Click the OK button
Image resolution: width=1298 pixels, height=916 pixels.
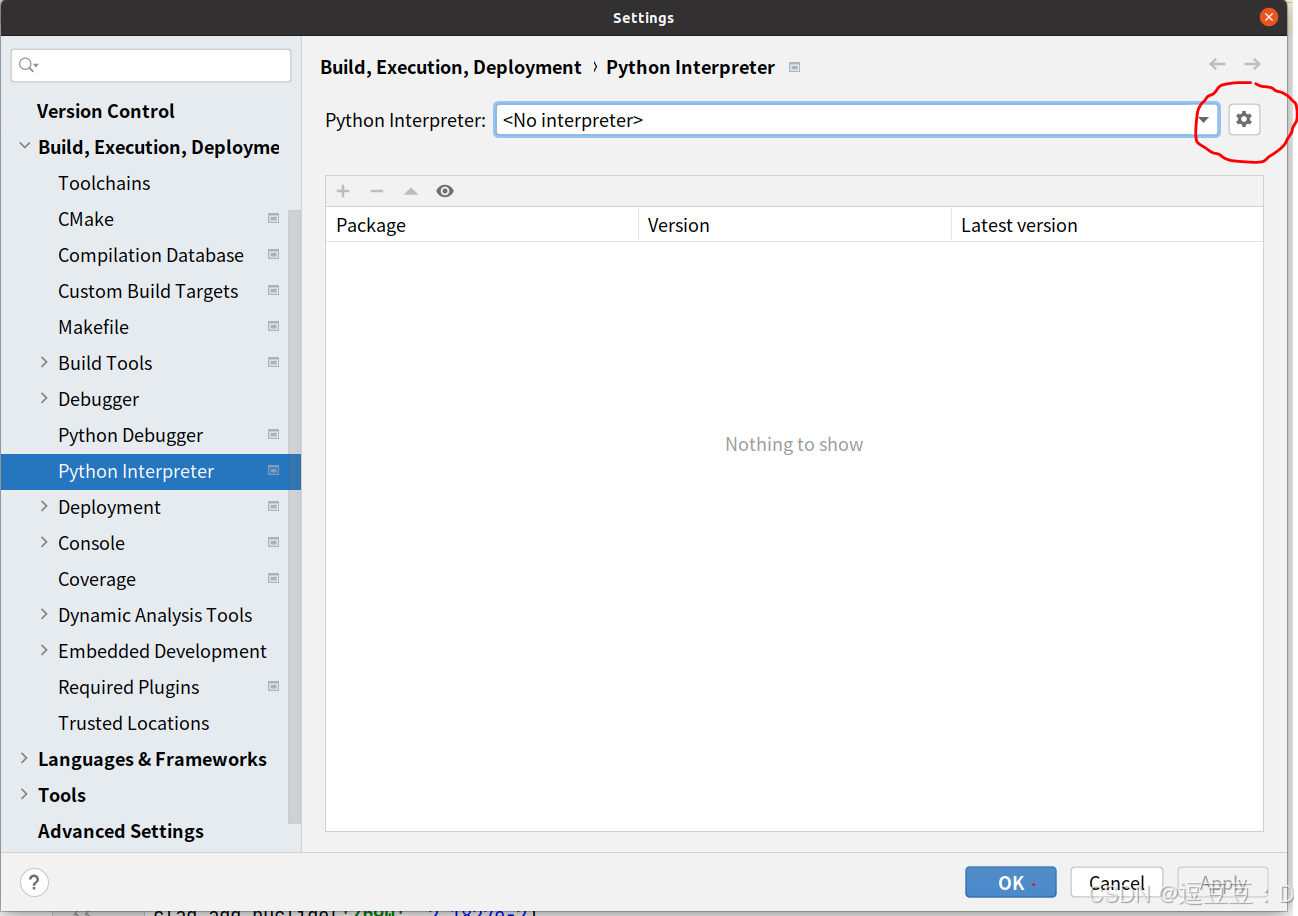(1011, 882)
